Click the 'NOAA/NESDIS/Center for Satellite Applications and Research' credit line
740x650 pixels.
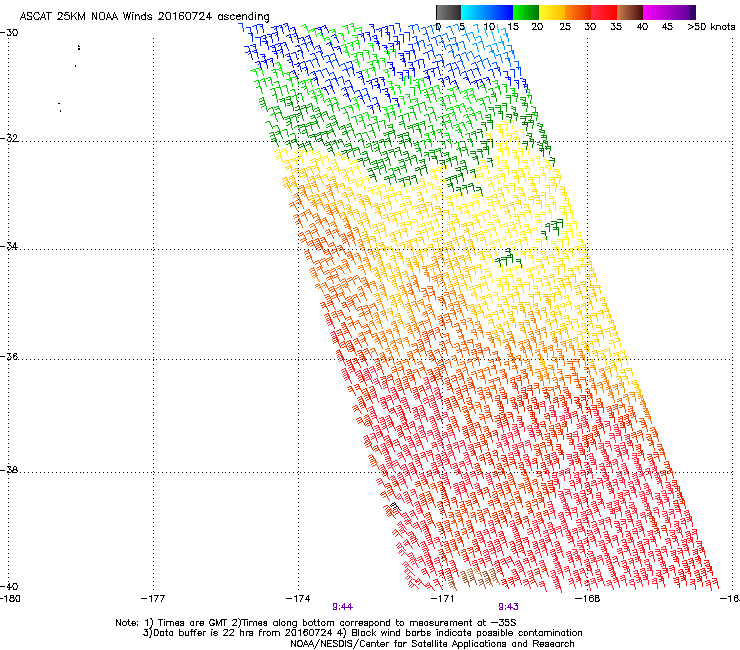[x=432, y=644]
